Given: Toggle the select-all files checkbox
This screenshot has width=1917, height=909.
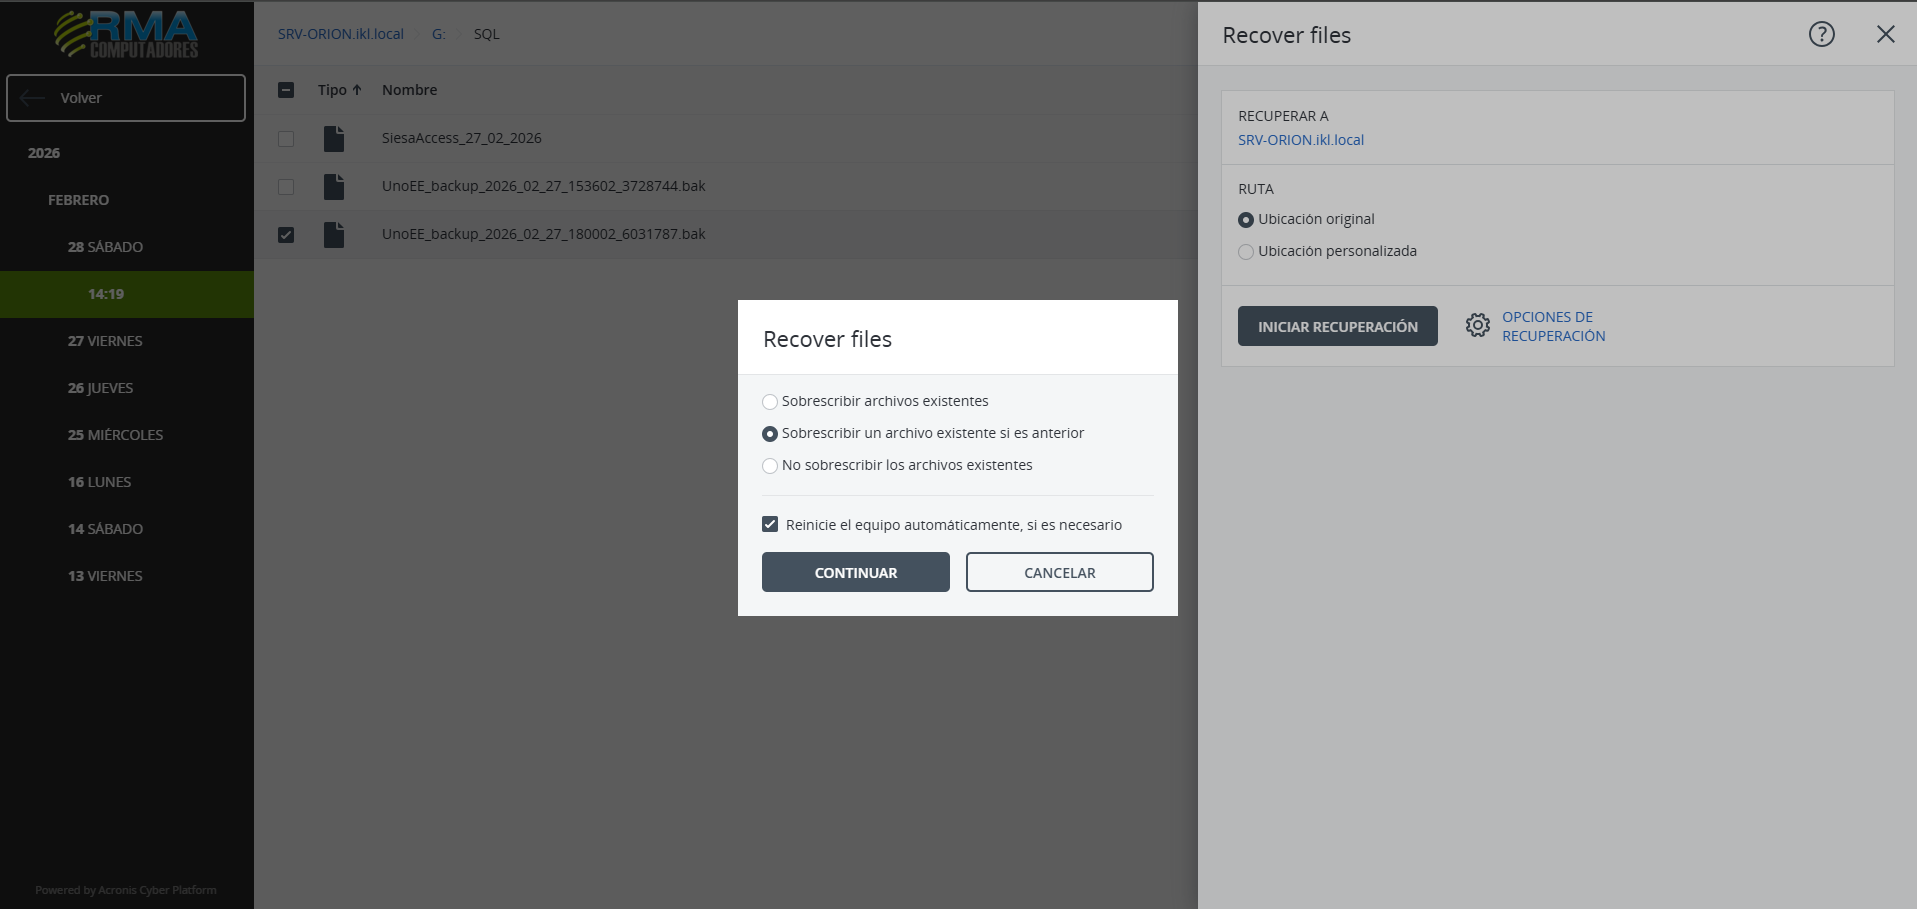Looking at the screenshot, I should click(x=286, y=90).
